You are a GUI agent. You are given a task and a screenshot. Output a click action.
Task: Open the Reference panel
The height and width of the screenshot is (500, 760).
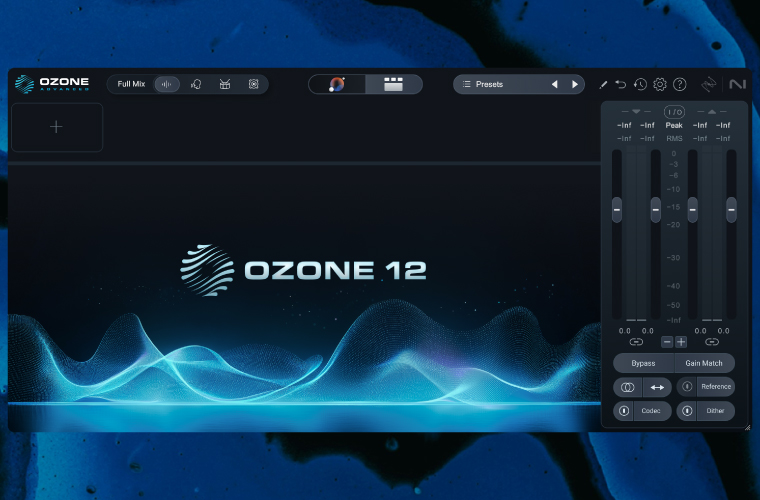[x=716, y=386]
